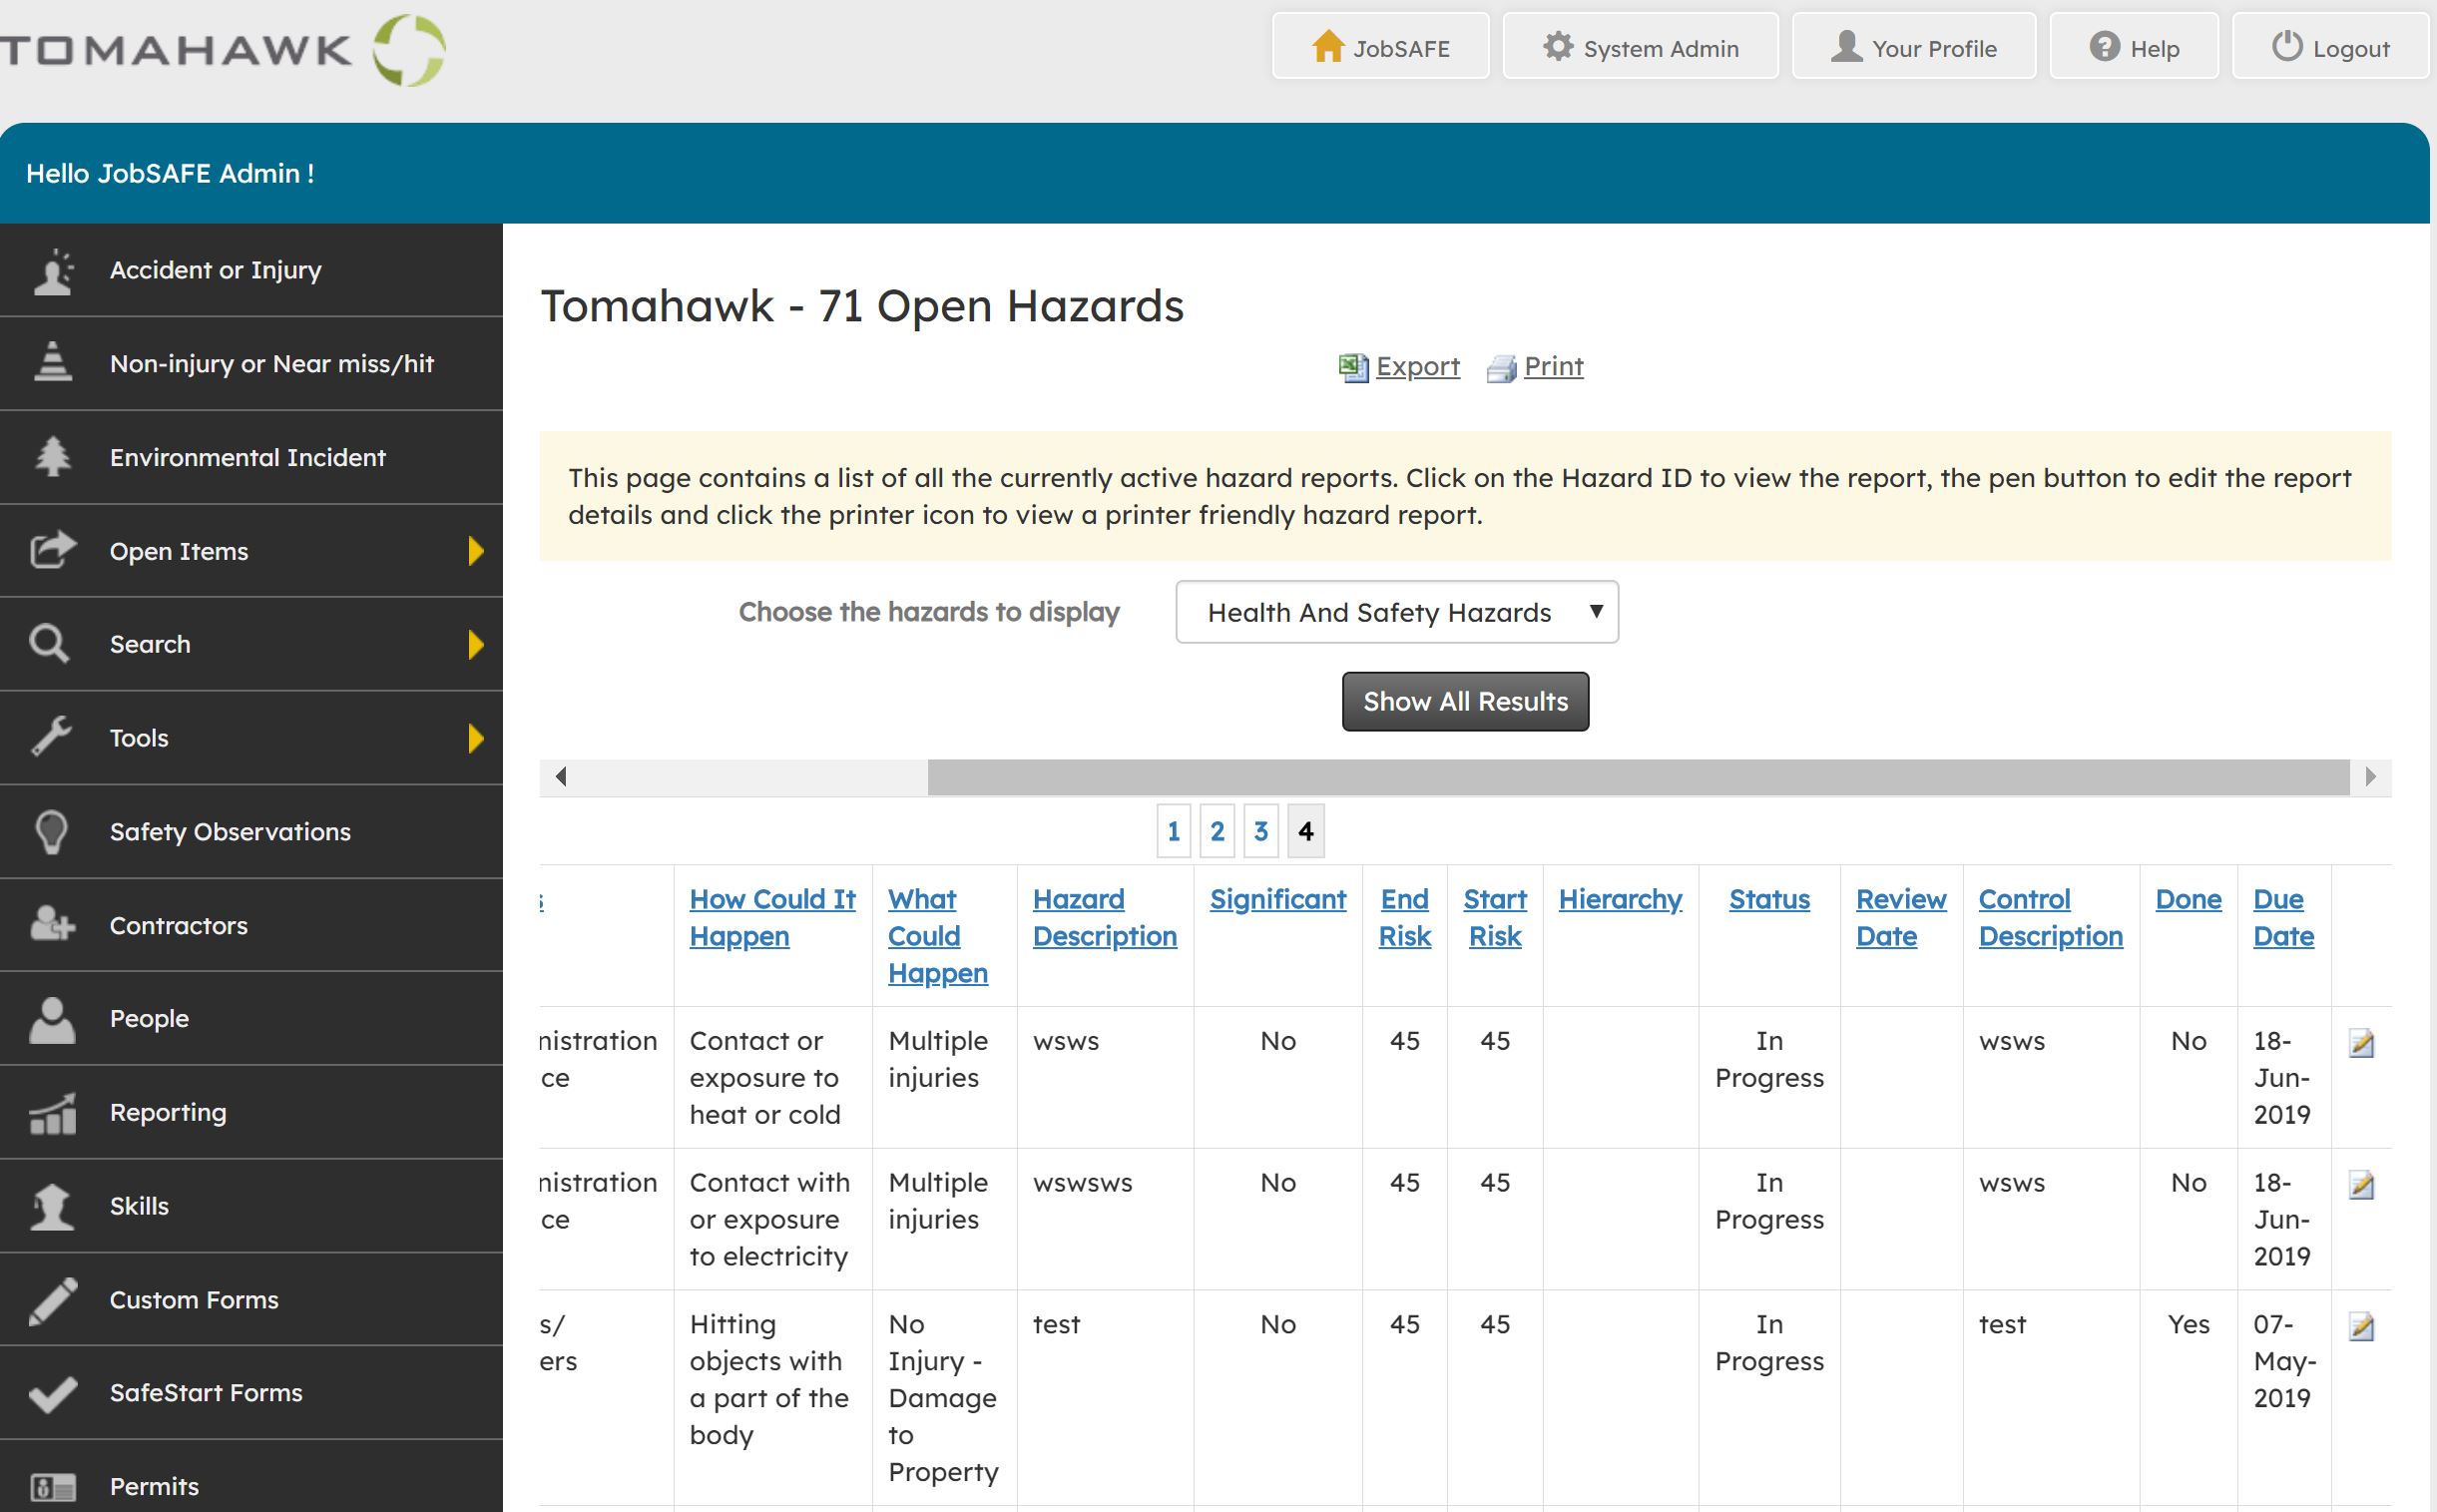Click the Your Profile person icon

(1846, 46)
